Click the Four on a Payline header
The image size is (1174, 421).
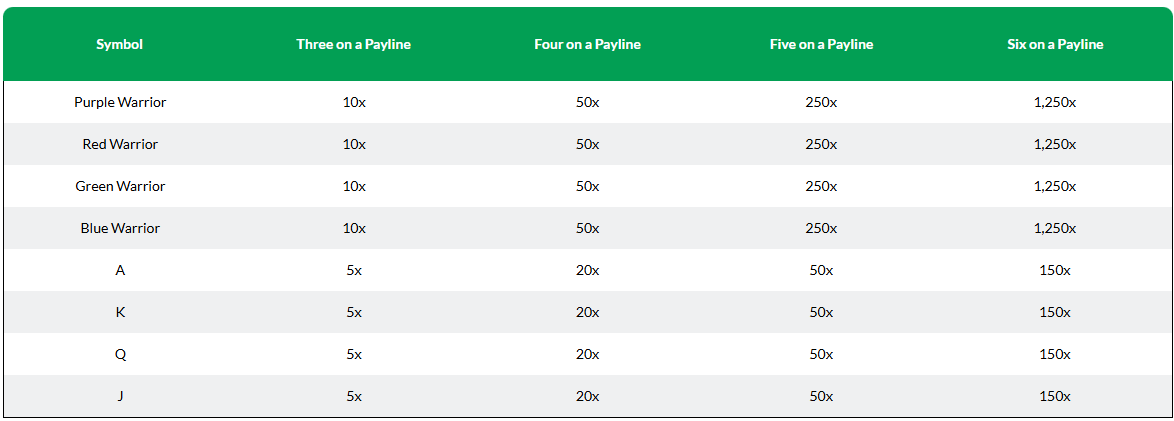[x=587, y=44]
